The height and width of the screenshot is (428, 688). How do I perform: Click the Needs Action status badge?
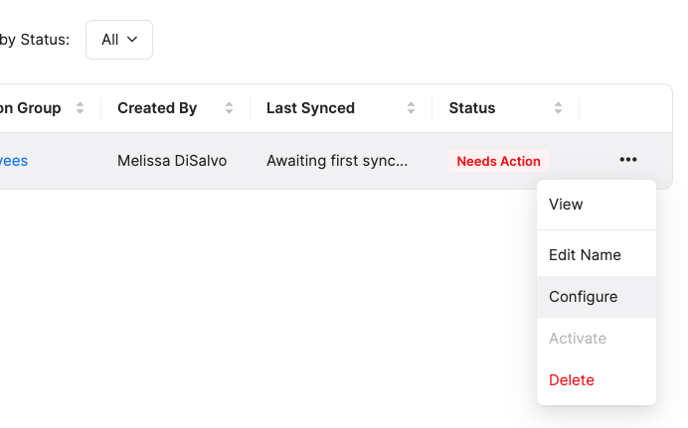coord(498,161)
